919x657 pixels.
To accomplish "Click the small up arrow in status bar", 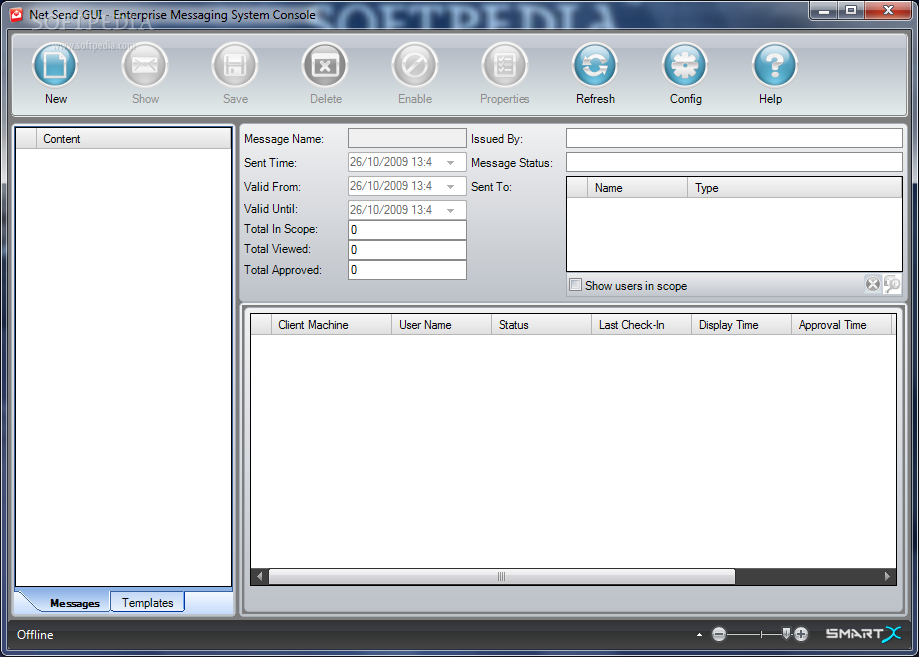I will click(x=699, y=634).
